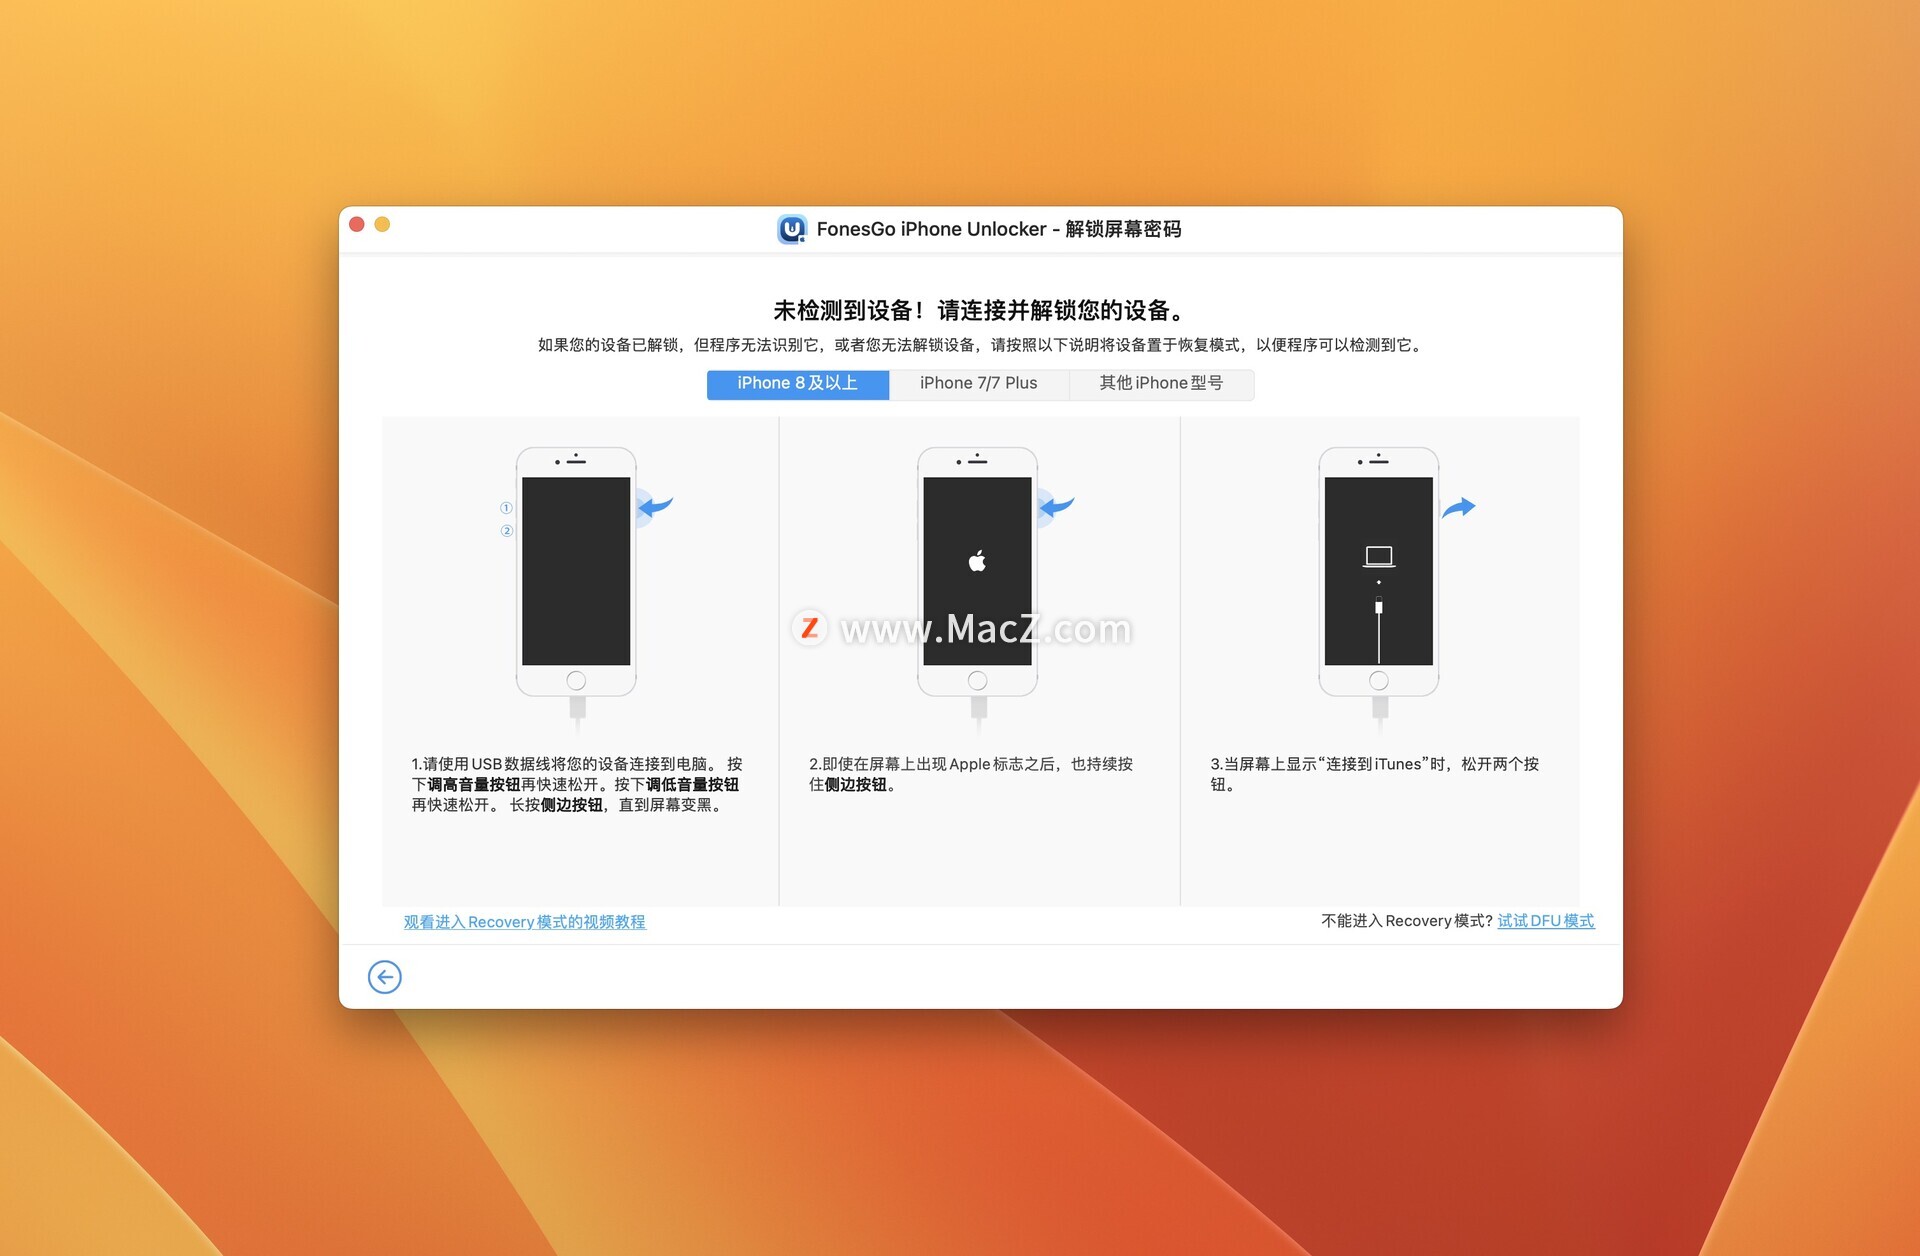Click the text 不能进入 Recovery 模式?
Screen dimensions: 1920x1256
pos(1406,921)
